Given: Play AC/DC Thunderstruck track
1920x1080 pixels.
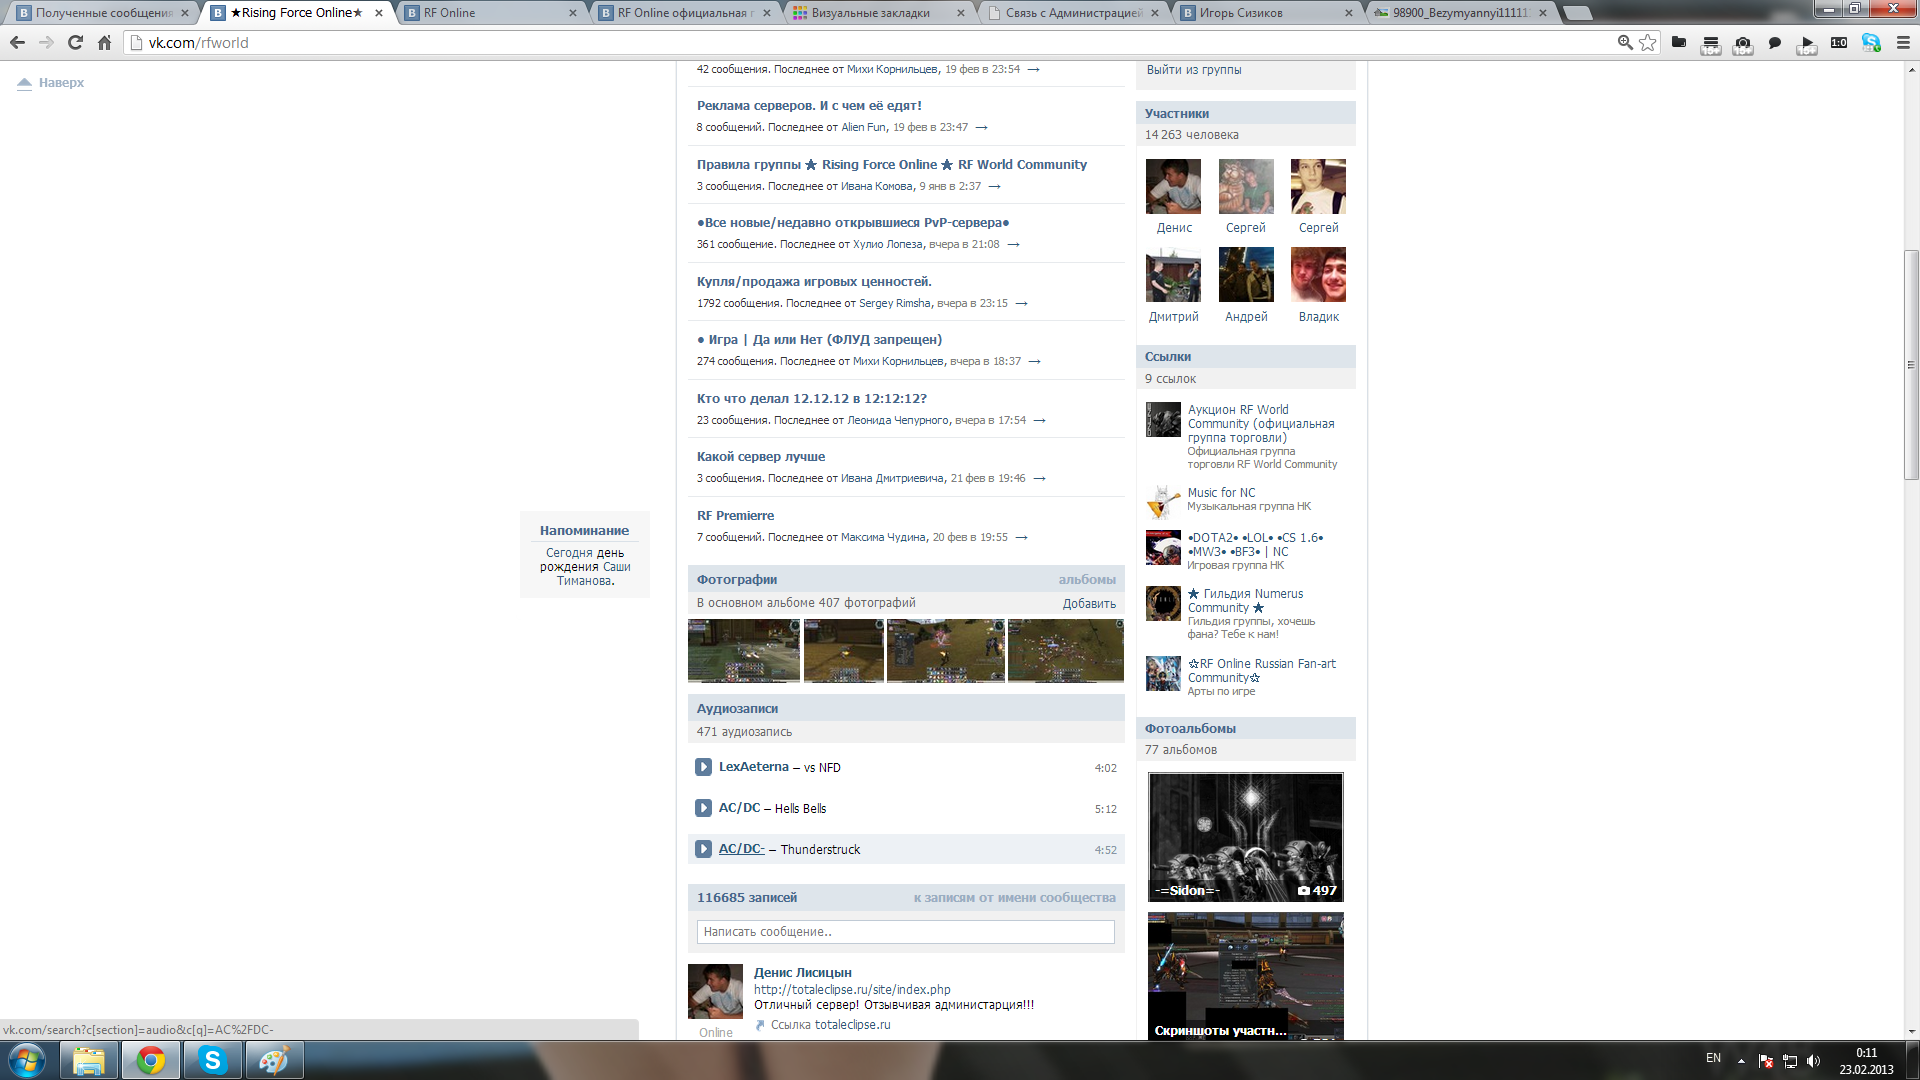Looking at the screenshot, I should 703,849.
